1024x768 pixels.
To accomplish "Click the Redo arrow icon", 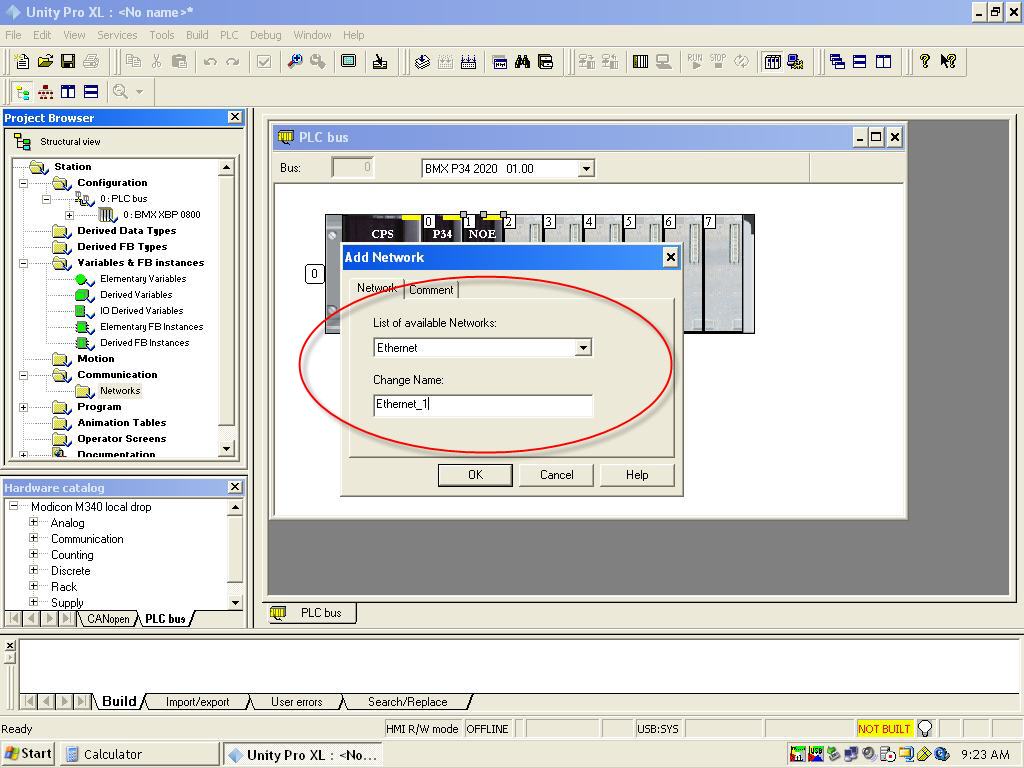I will click(232, 62).
